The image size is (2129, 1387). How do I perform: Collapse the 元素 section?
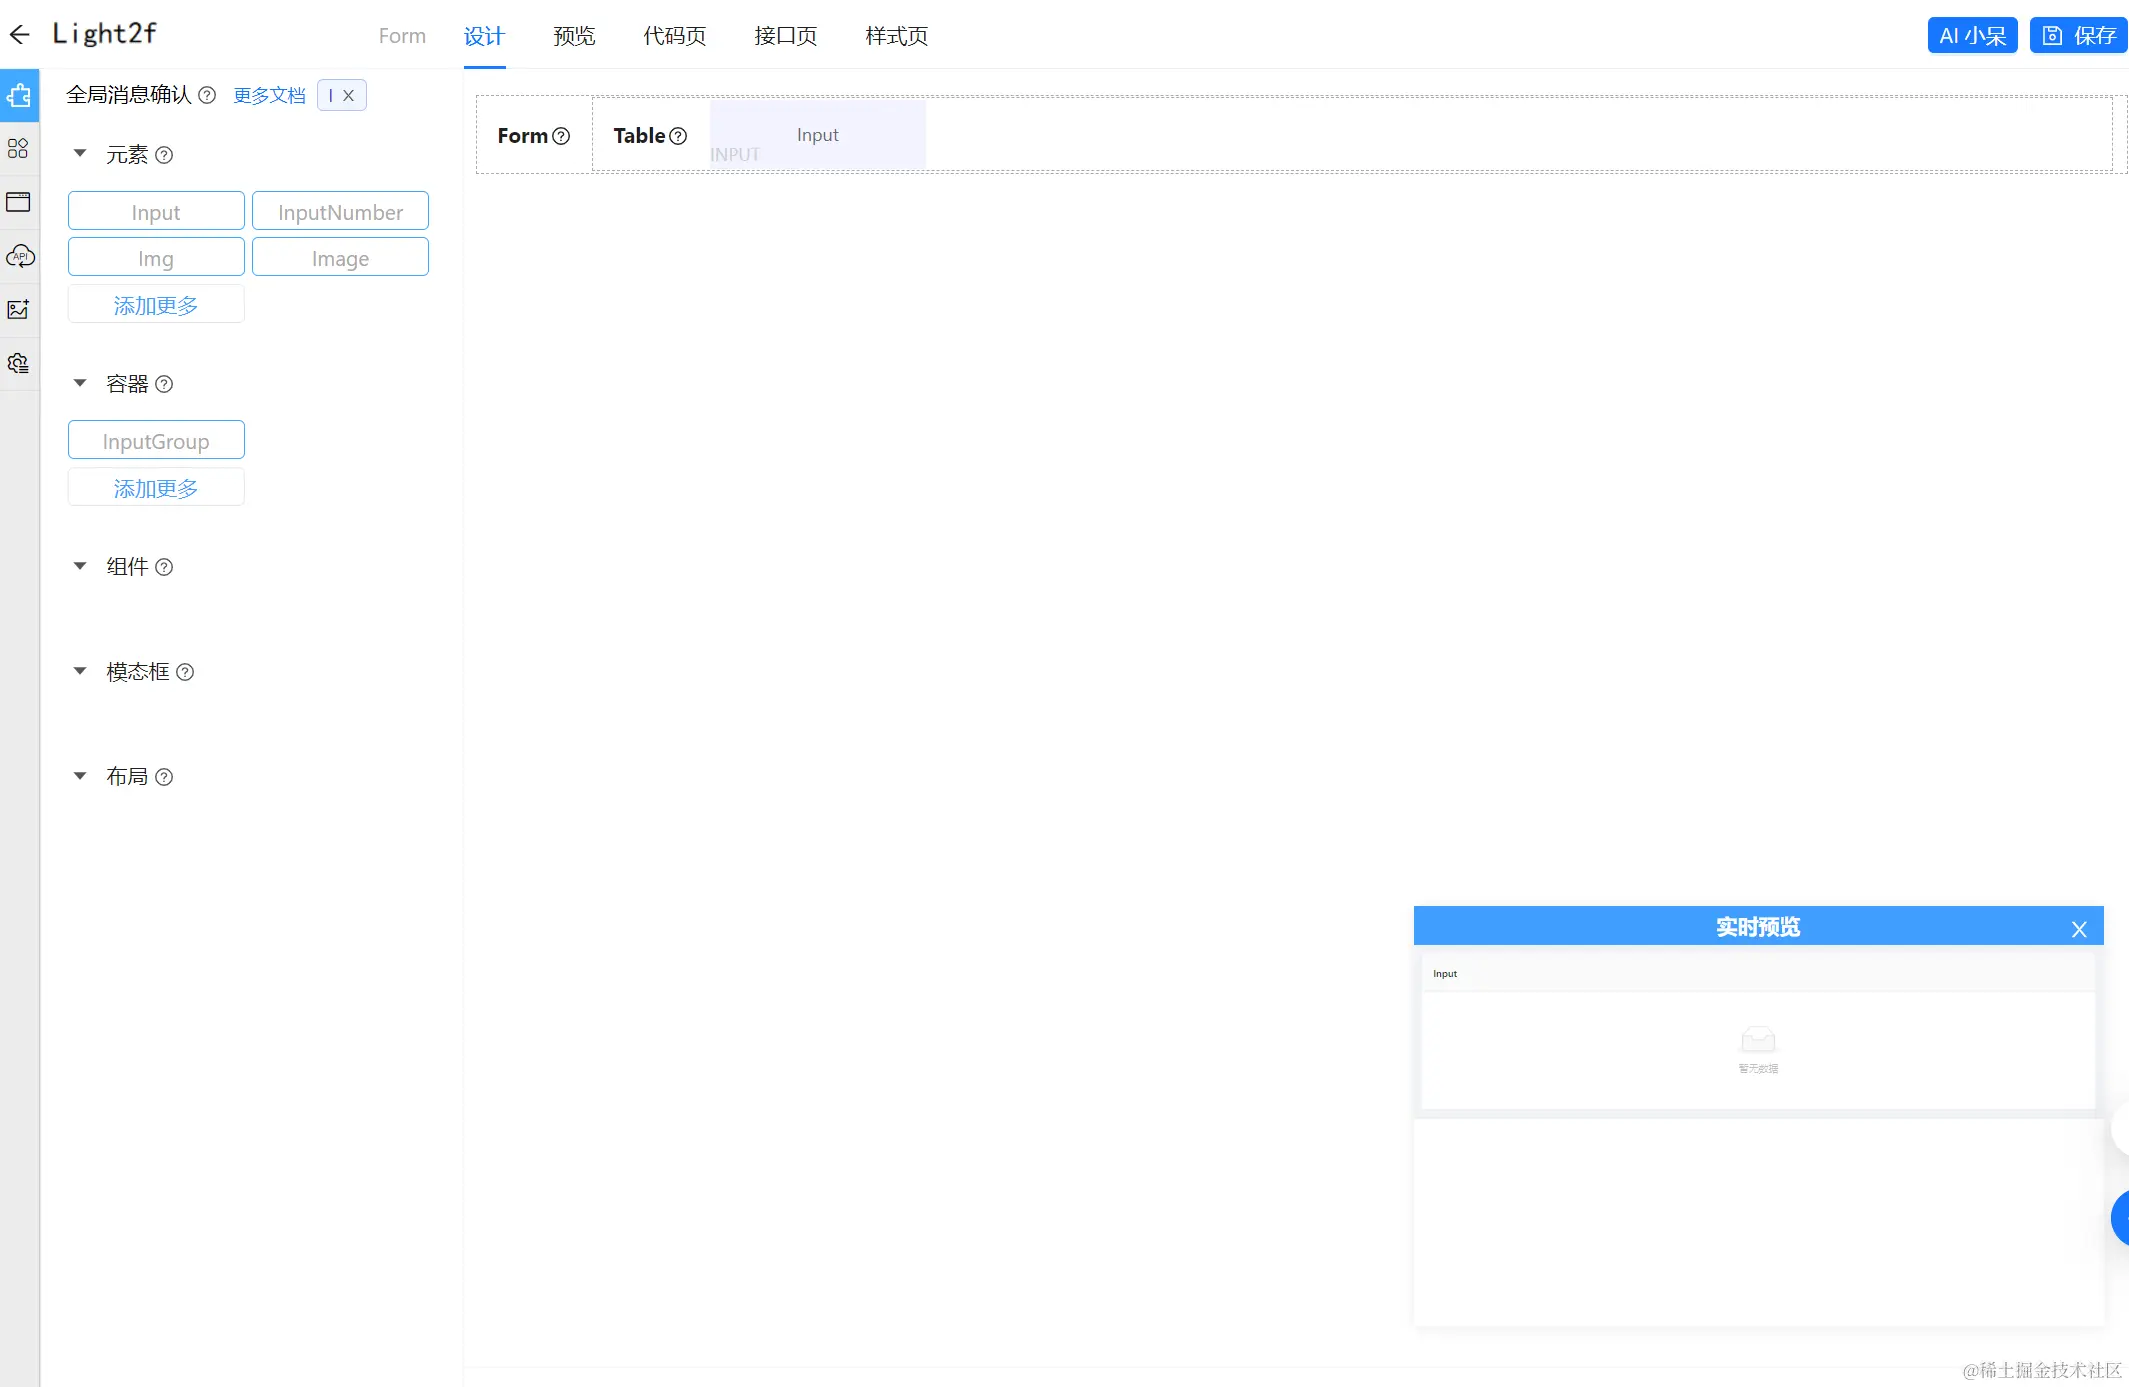80,154
